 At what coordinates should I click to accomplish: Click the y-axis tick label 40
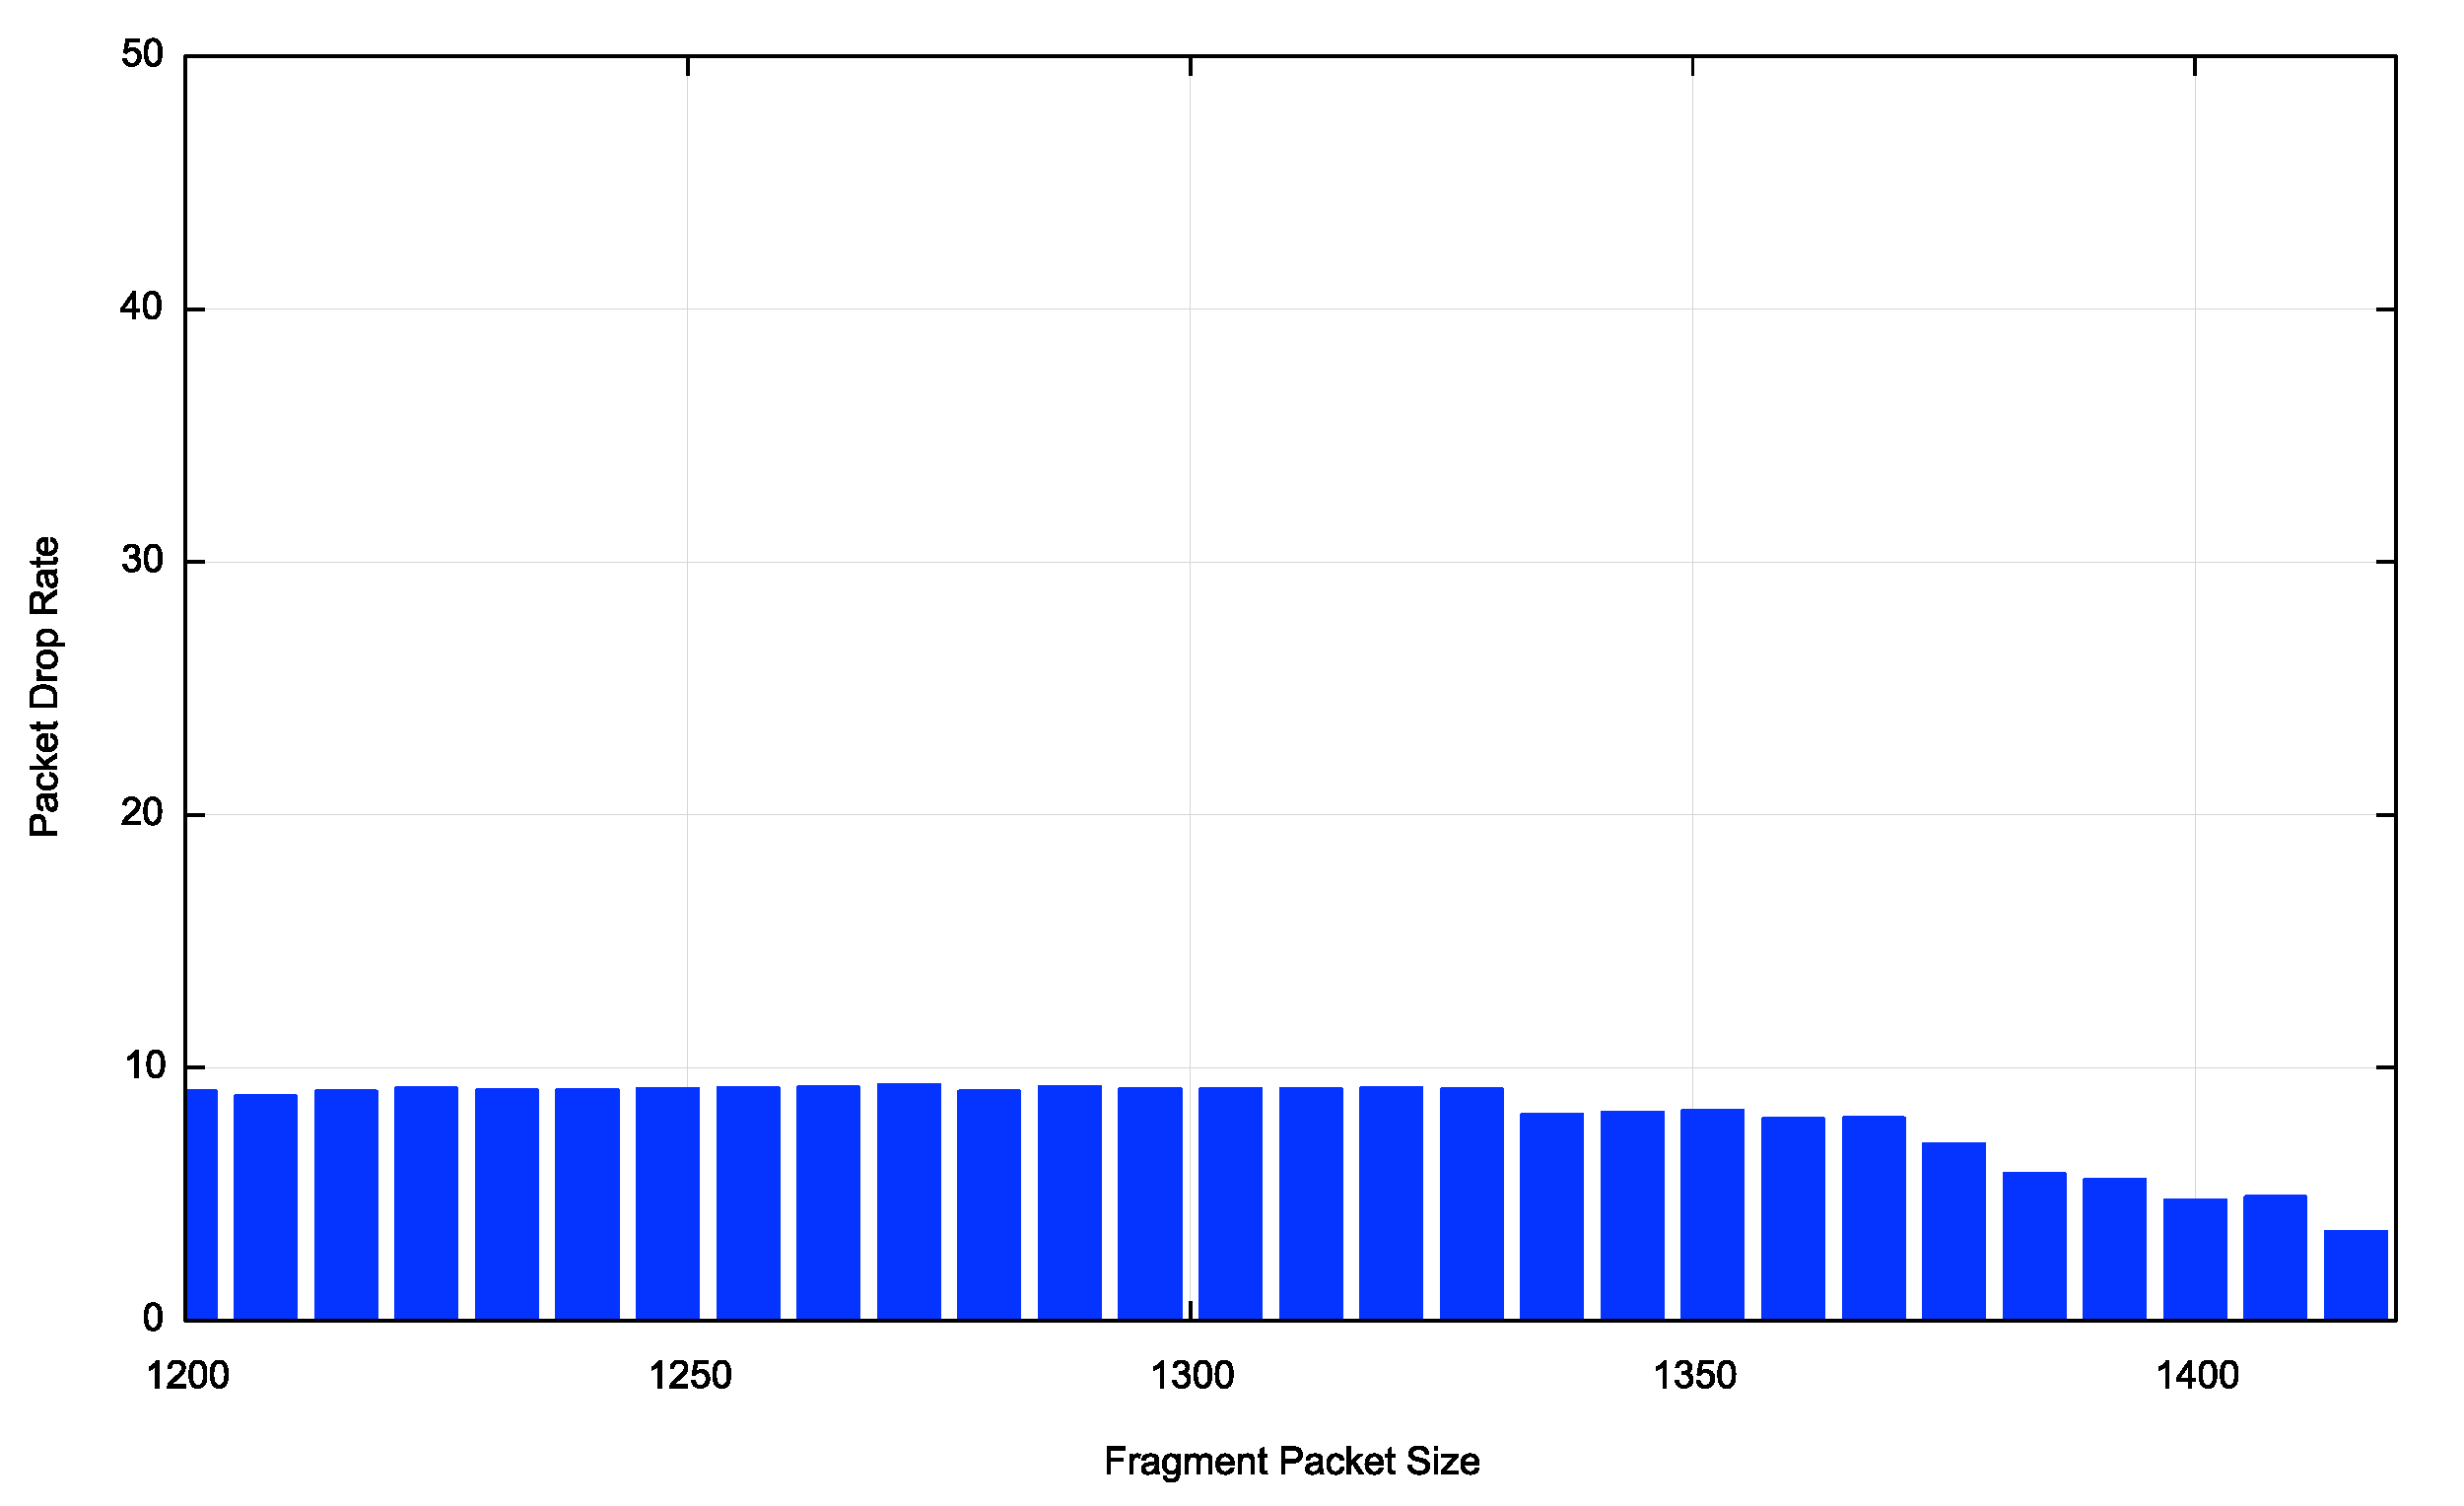(x=141, y=307)
